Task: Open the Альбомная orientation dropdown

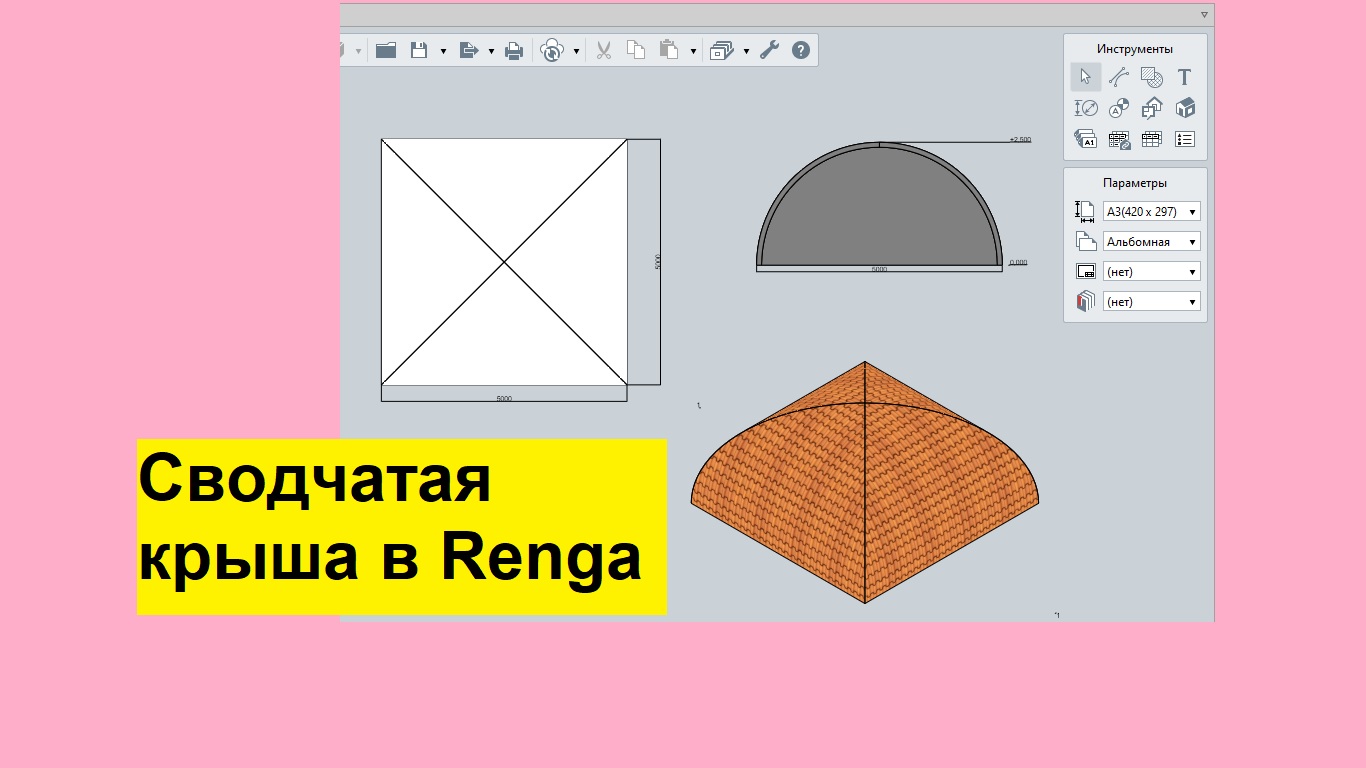Action: pyautogui.click(x=1151, y=242)
